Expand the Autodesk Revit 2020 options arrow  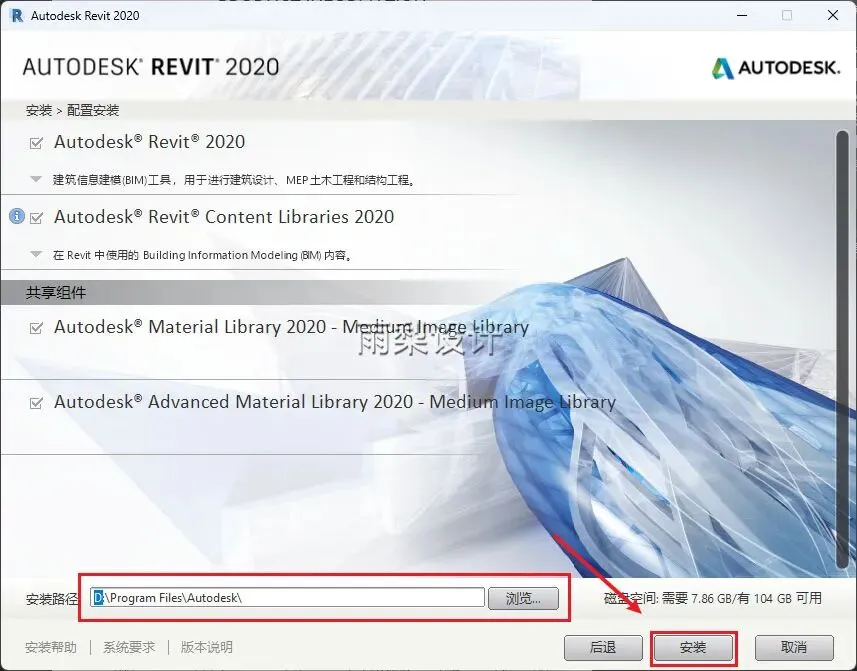tap(36, 179)
